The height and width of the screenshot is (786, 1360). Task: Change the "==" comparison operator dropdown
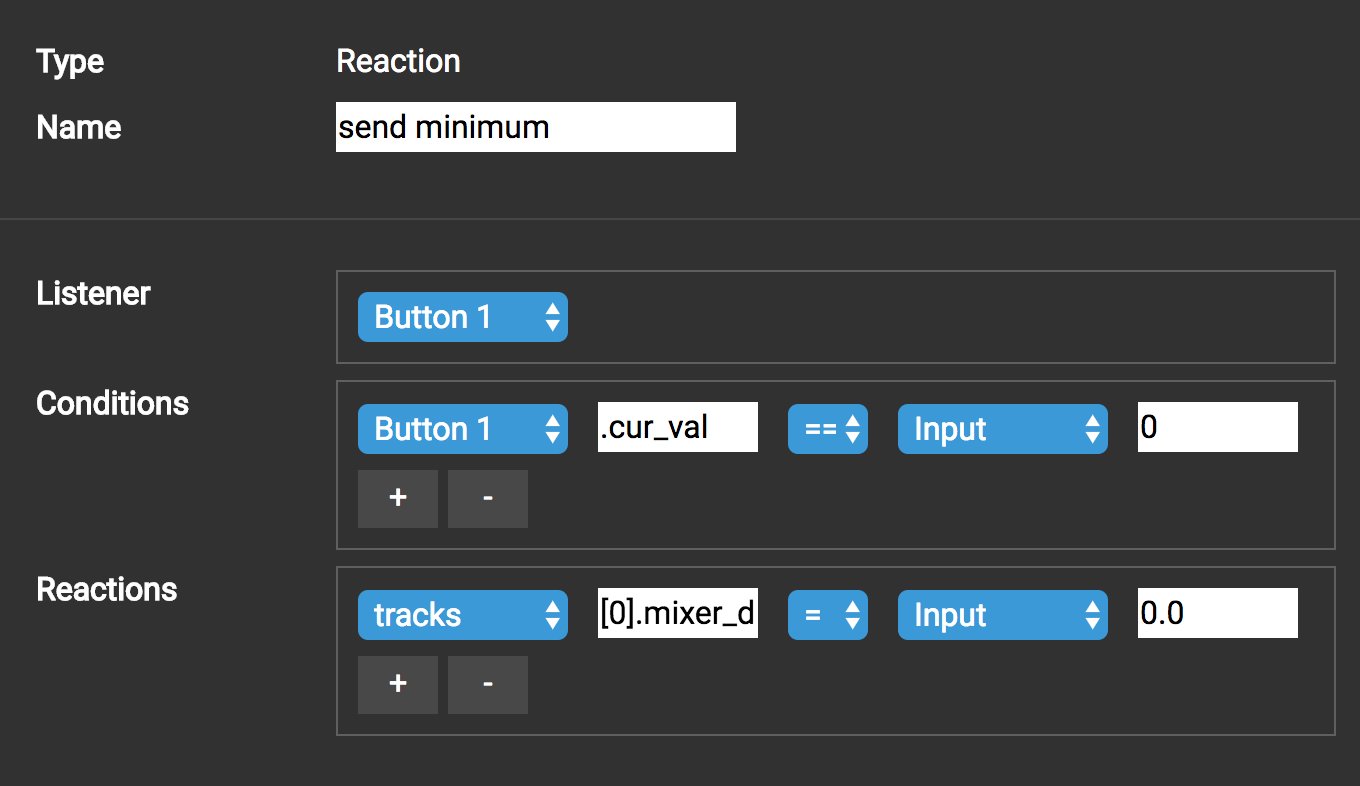click(827, 429)
